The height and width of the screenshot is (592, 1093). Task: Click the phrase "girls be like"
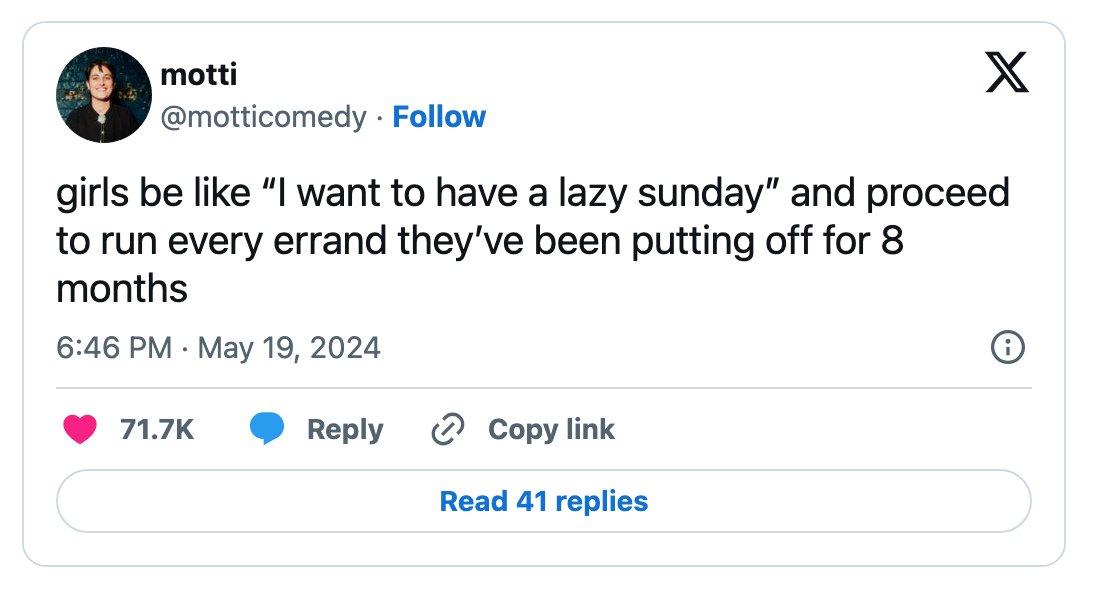coord(153,192)
